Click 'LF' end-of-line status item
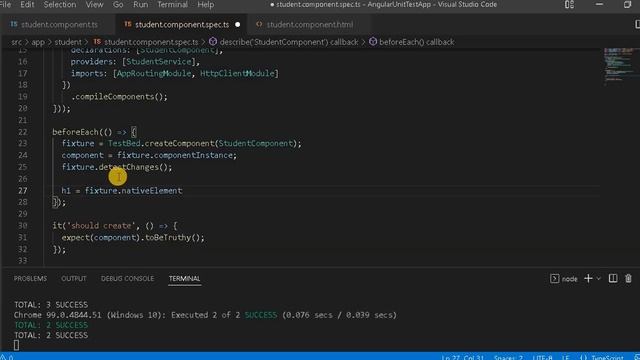This screenshot has width=640, height=360. click(x=565, y=358)
